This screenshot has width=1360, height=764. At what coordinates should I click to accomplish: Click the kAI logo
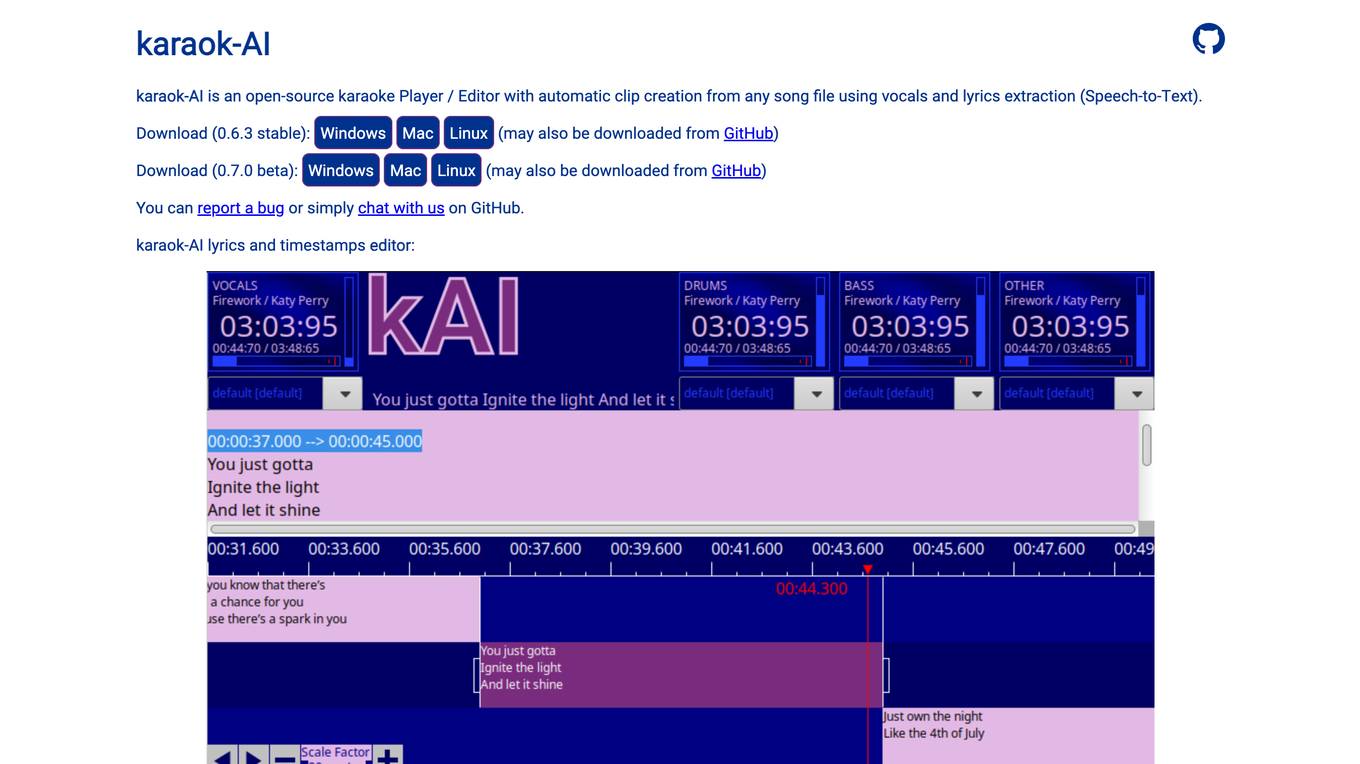[x=444, y=316]
